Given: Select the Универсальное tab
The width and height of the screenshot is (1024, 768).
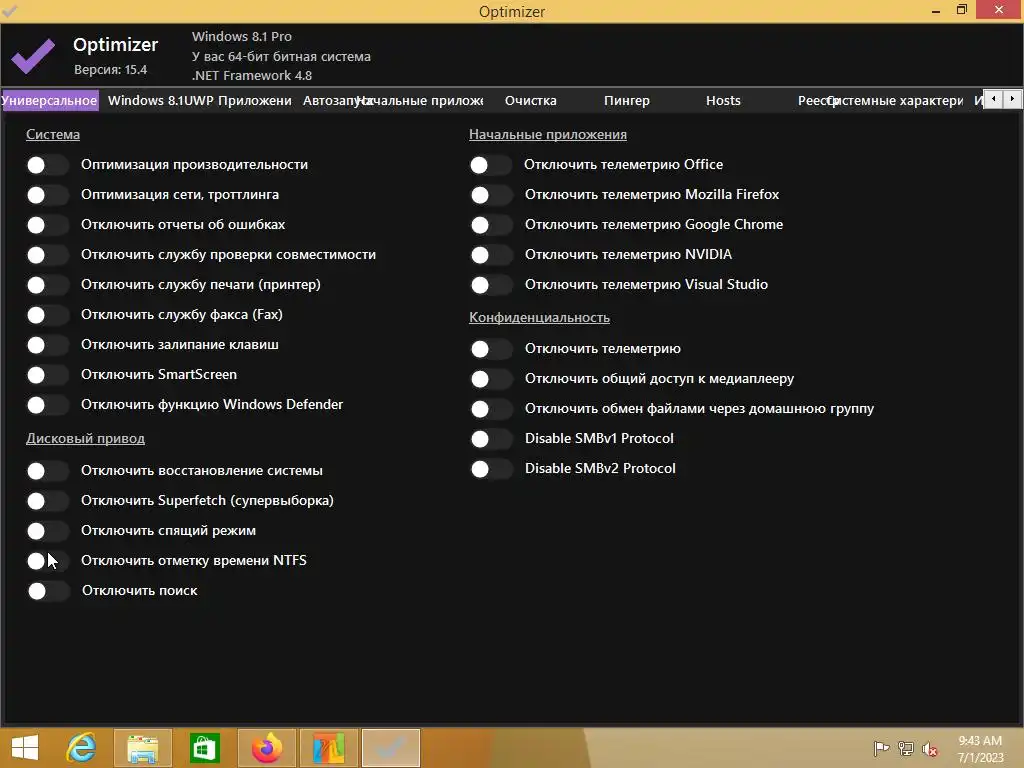Looking at the screenshot, I should [x=50, y=101].
